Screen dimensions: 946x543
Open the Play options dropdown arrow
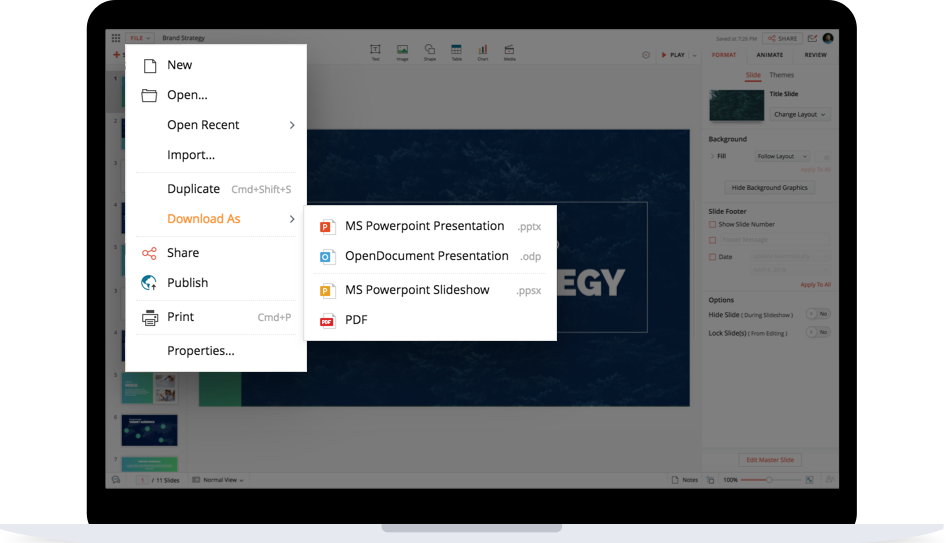(x=694, y=55)
